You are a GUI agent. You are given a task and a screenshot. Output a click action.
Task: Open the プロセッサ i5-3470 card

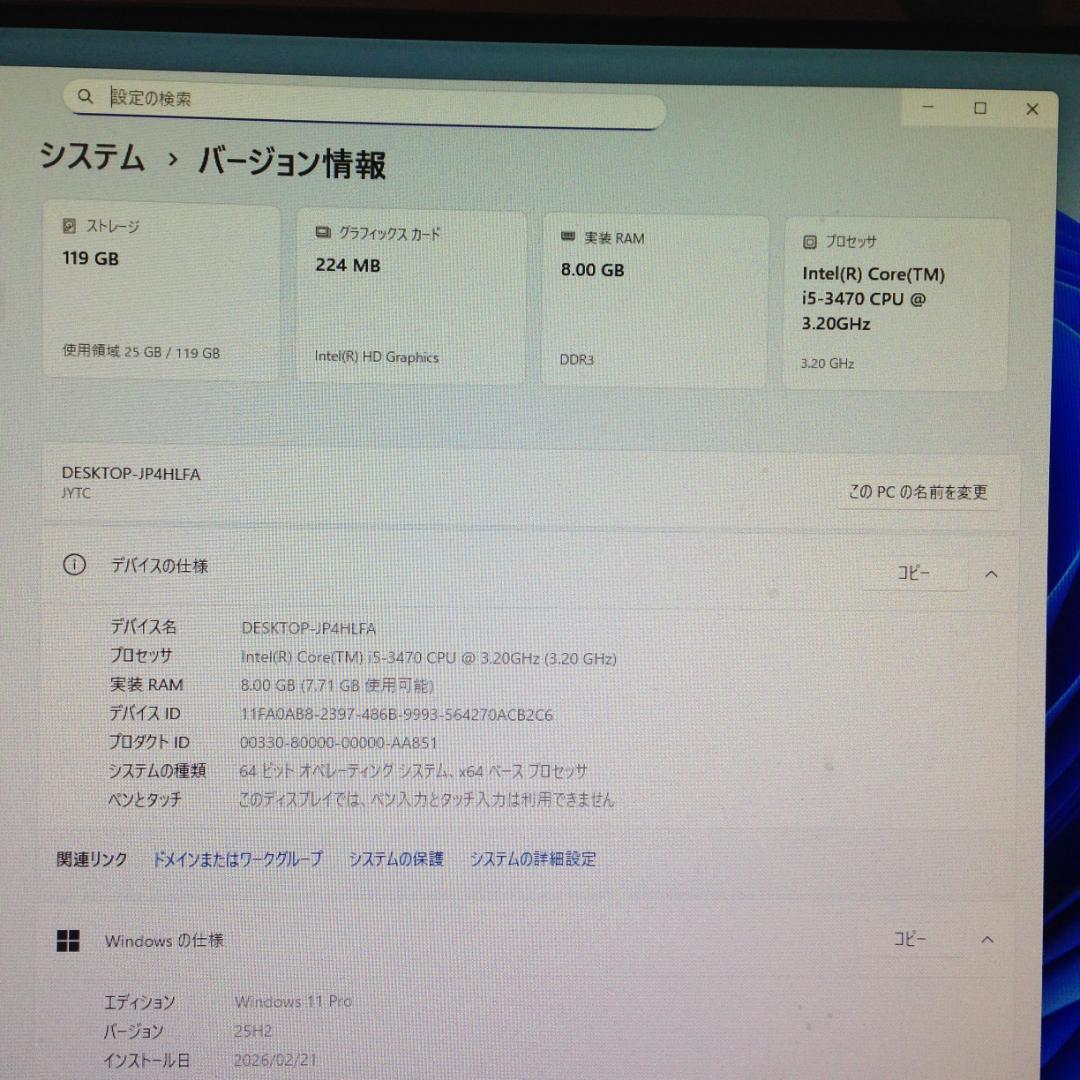[x=897, y=304]
